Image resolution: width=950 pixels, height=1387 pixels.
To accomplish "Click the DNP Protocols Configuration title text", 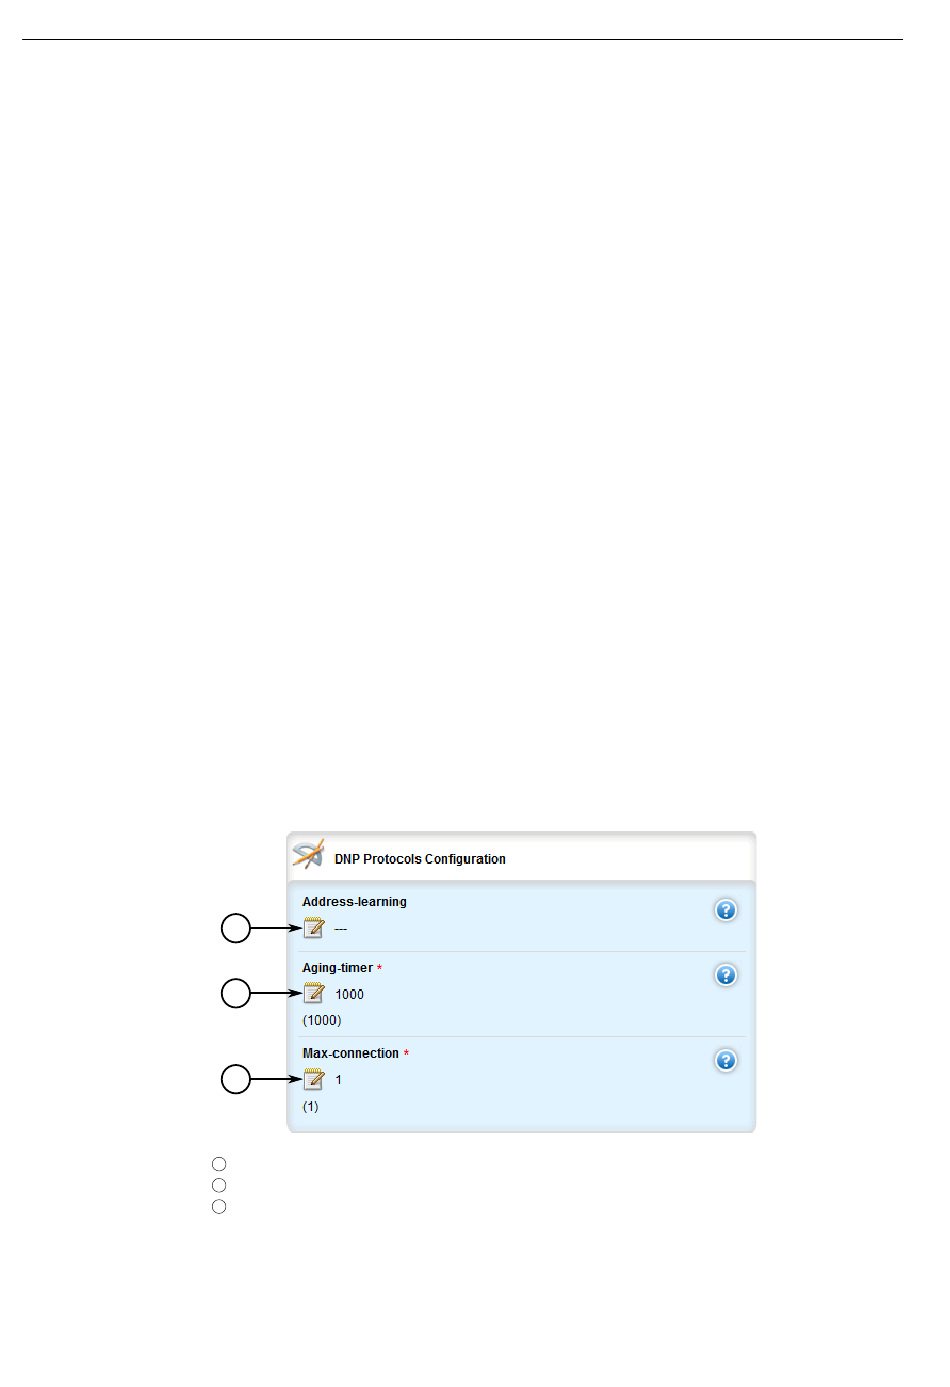I will tap(420, 859).
